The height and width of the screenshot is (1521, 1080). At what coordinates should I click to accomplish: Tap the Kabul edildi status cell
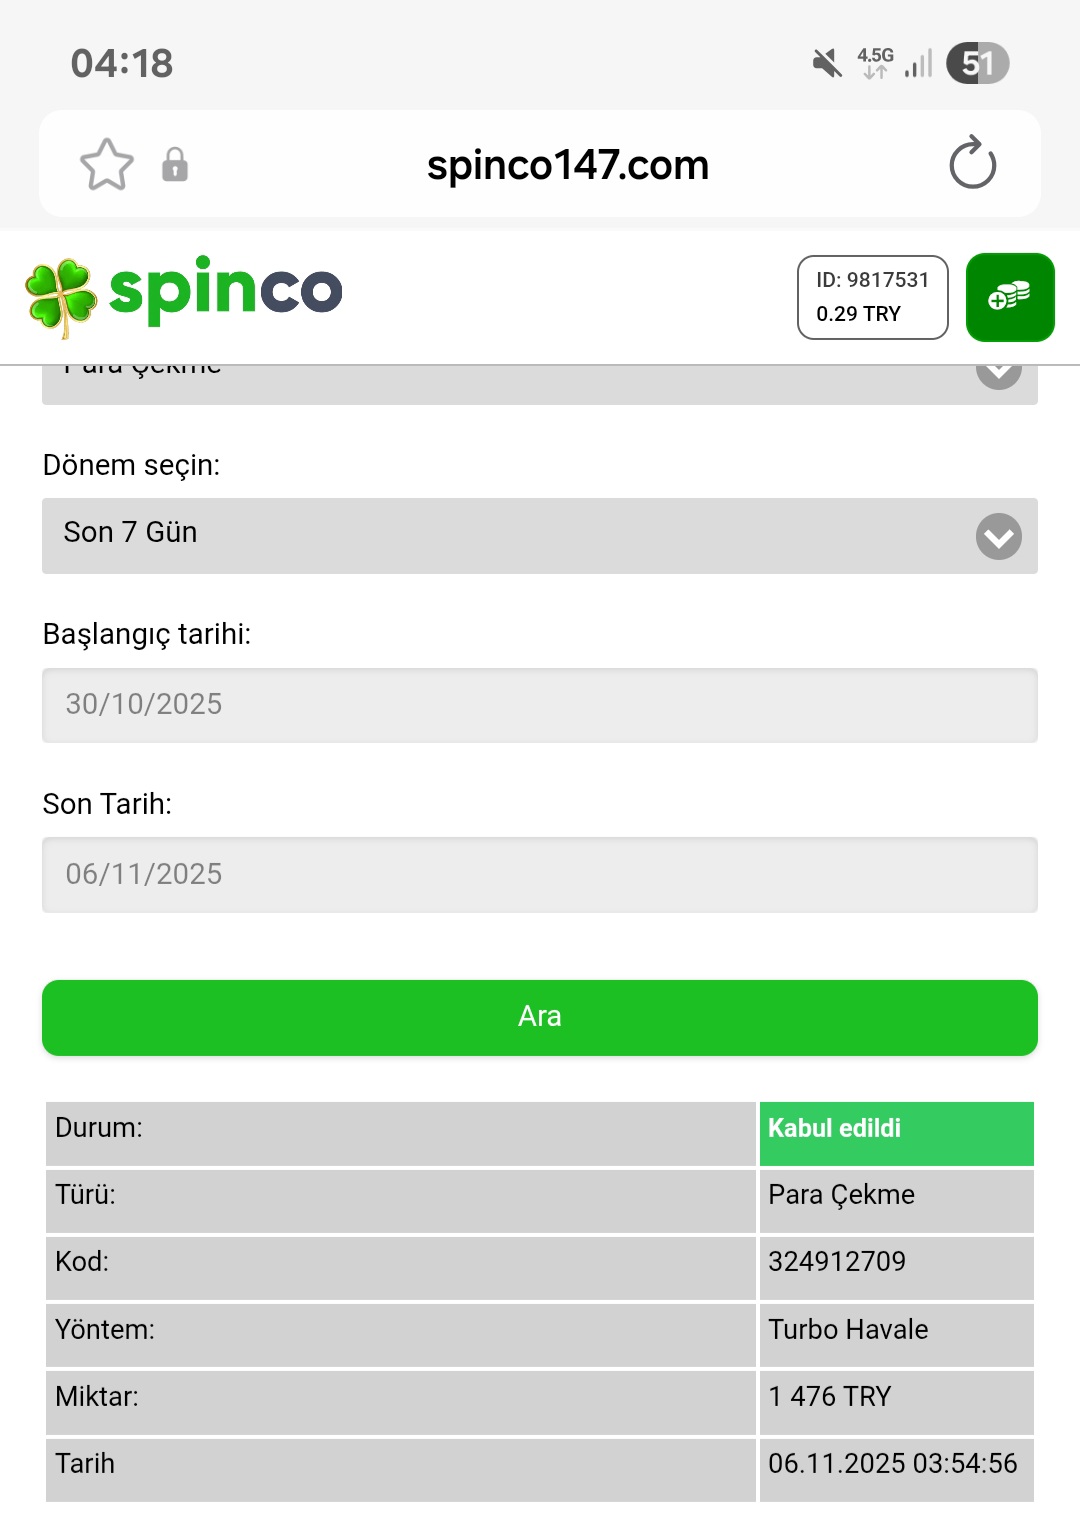(x=896, y=1133)
